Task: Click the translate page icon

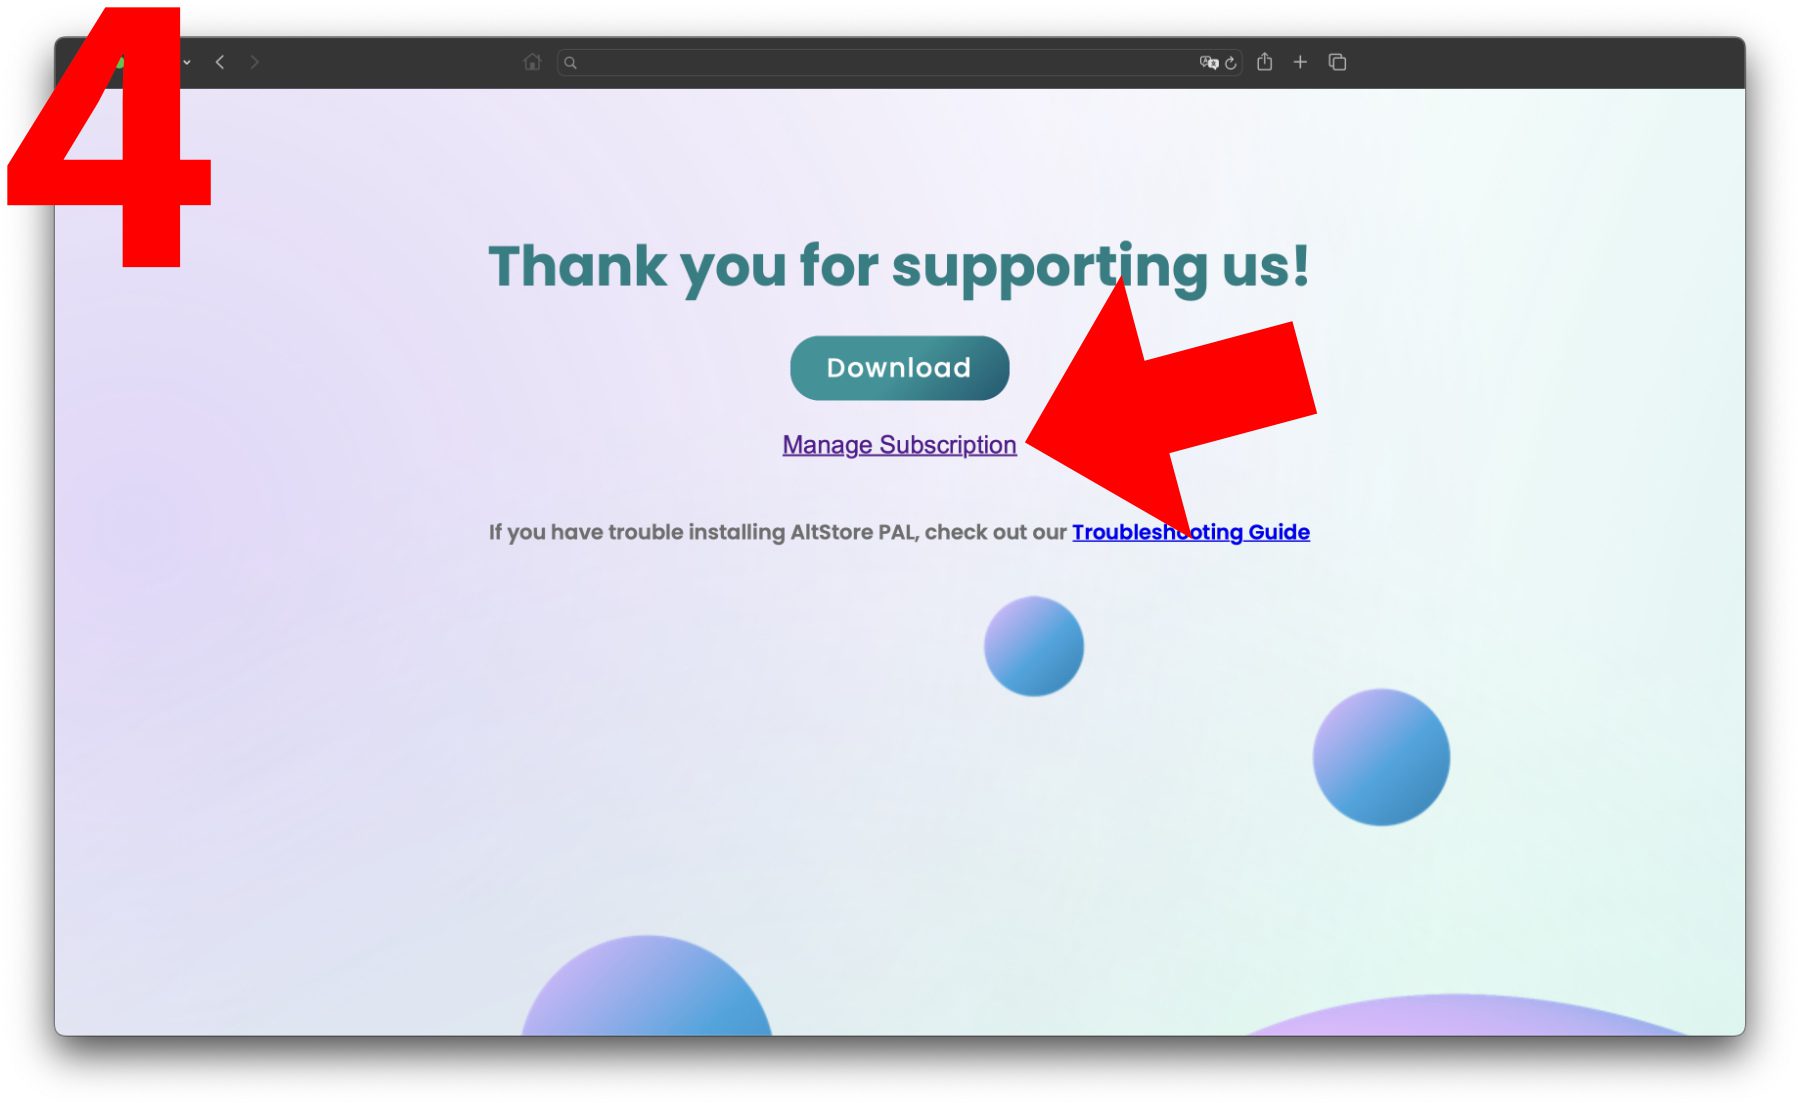Action: point(1209,62)
